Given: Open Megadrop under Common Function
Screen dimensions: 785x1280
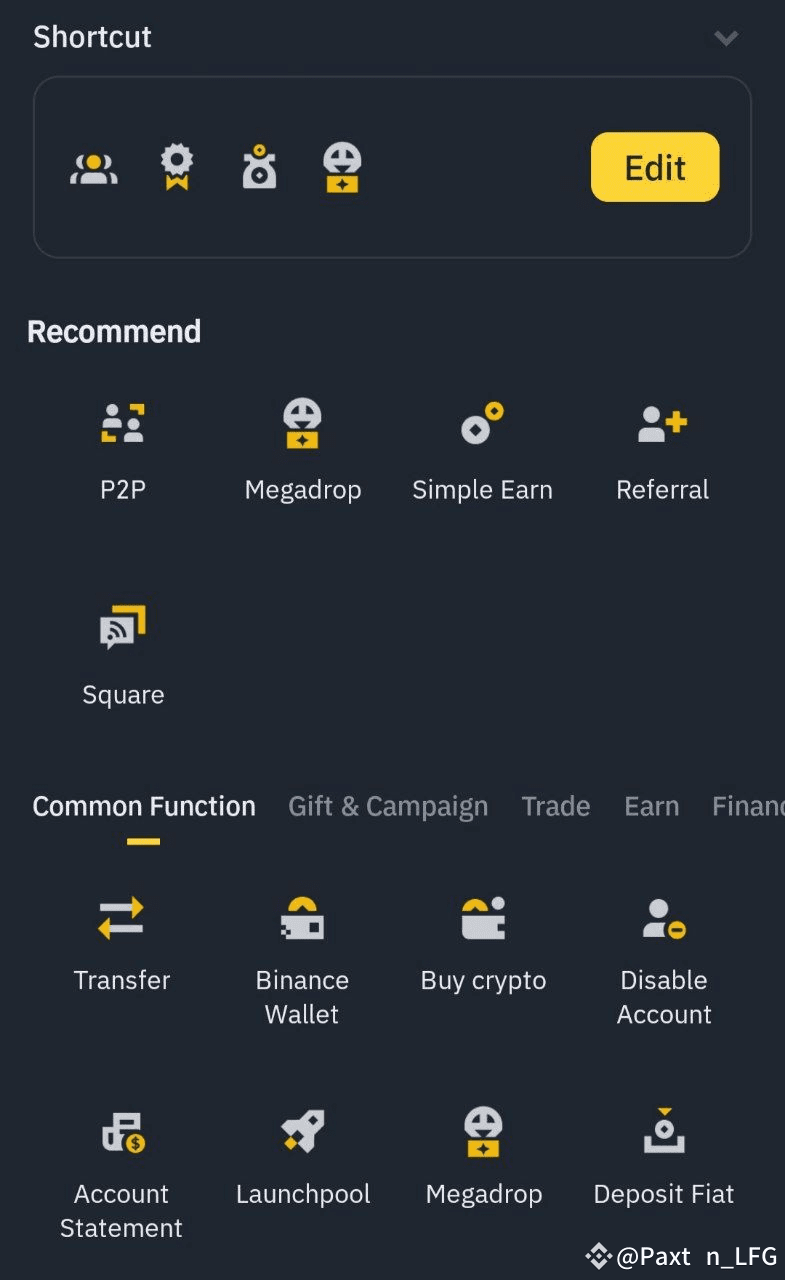Looking at the screenshot, I should (483, 1132).
